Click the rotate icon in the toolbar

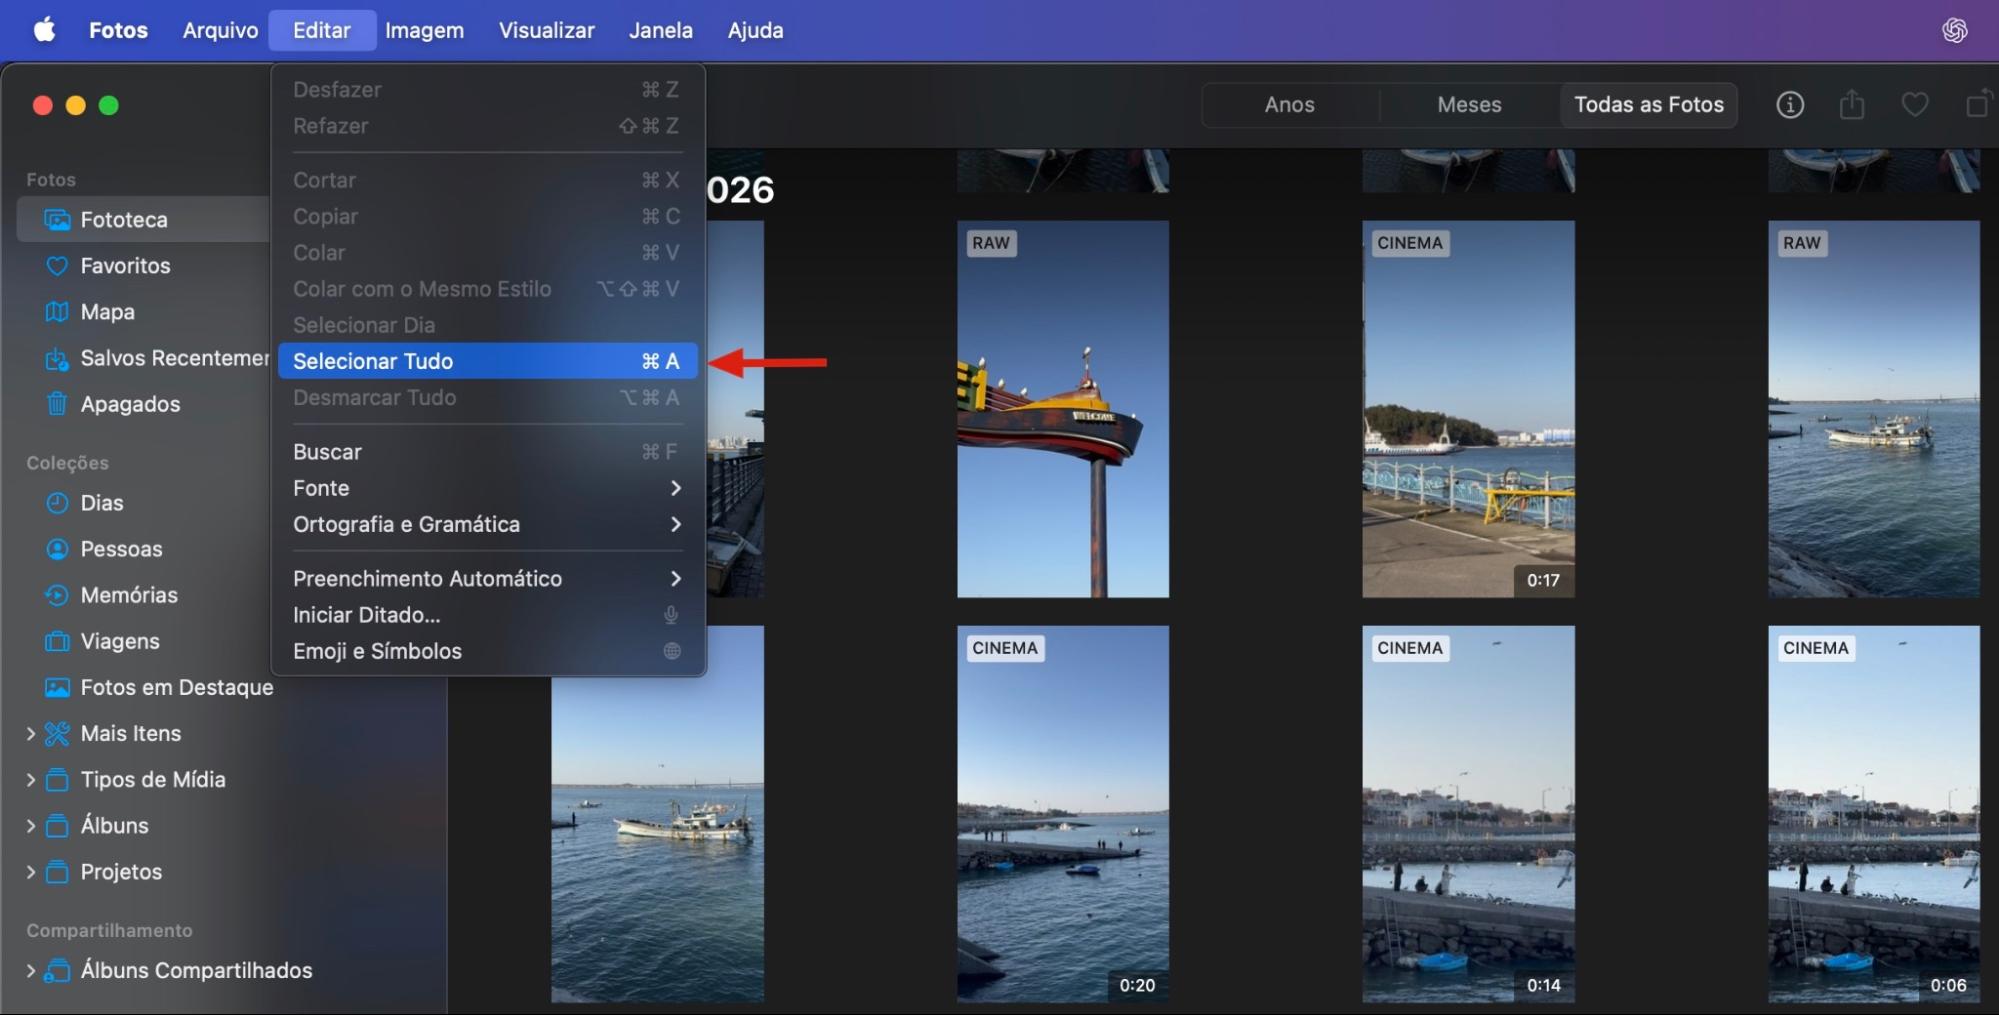[1978, 104]
